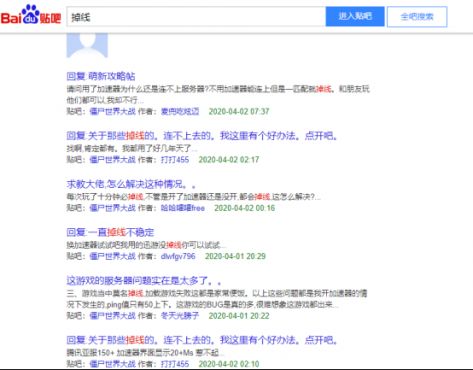Open the first 关于那些掉线的 reply result
Viewport: 473px width, 370px height.
(202, 136)
